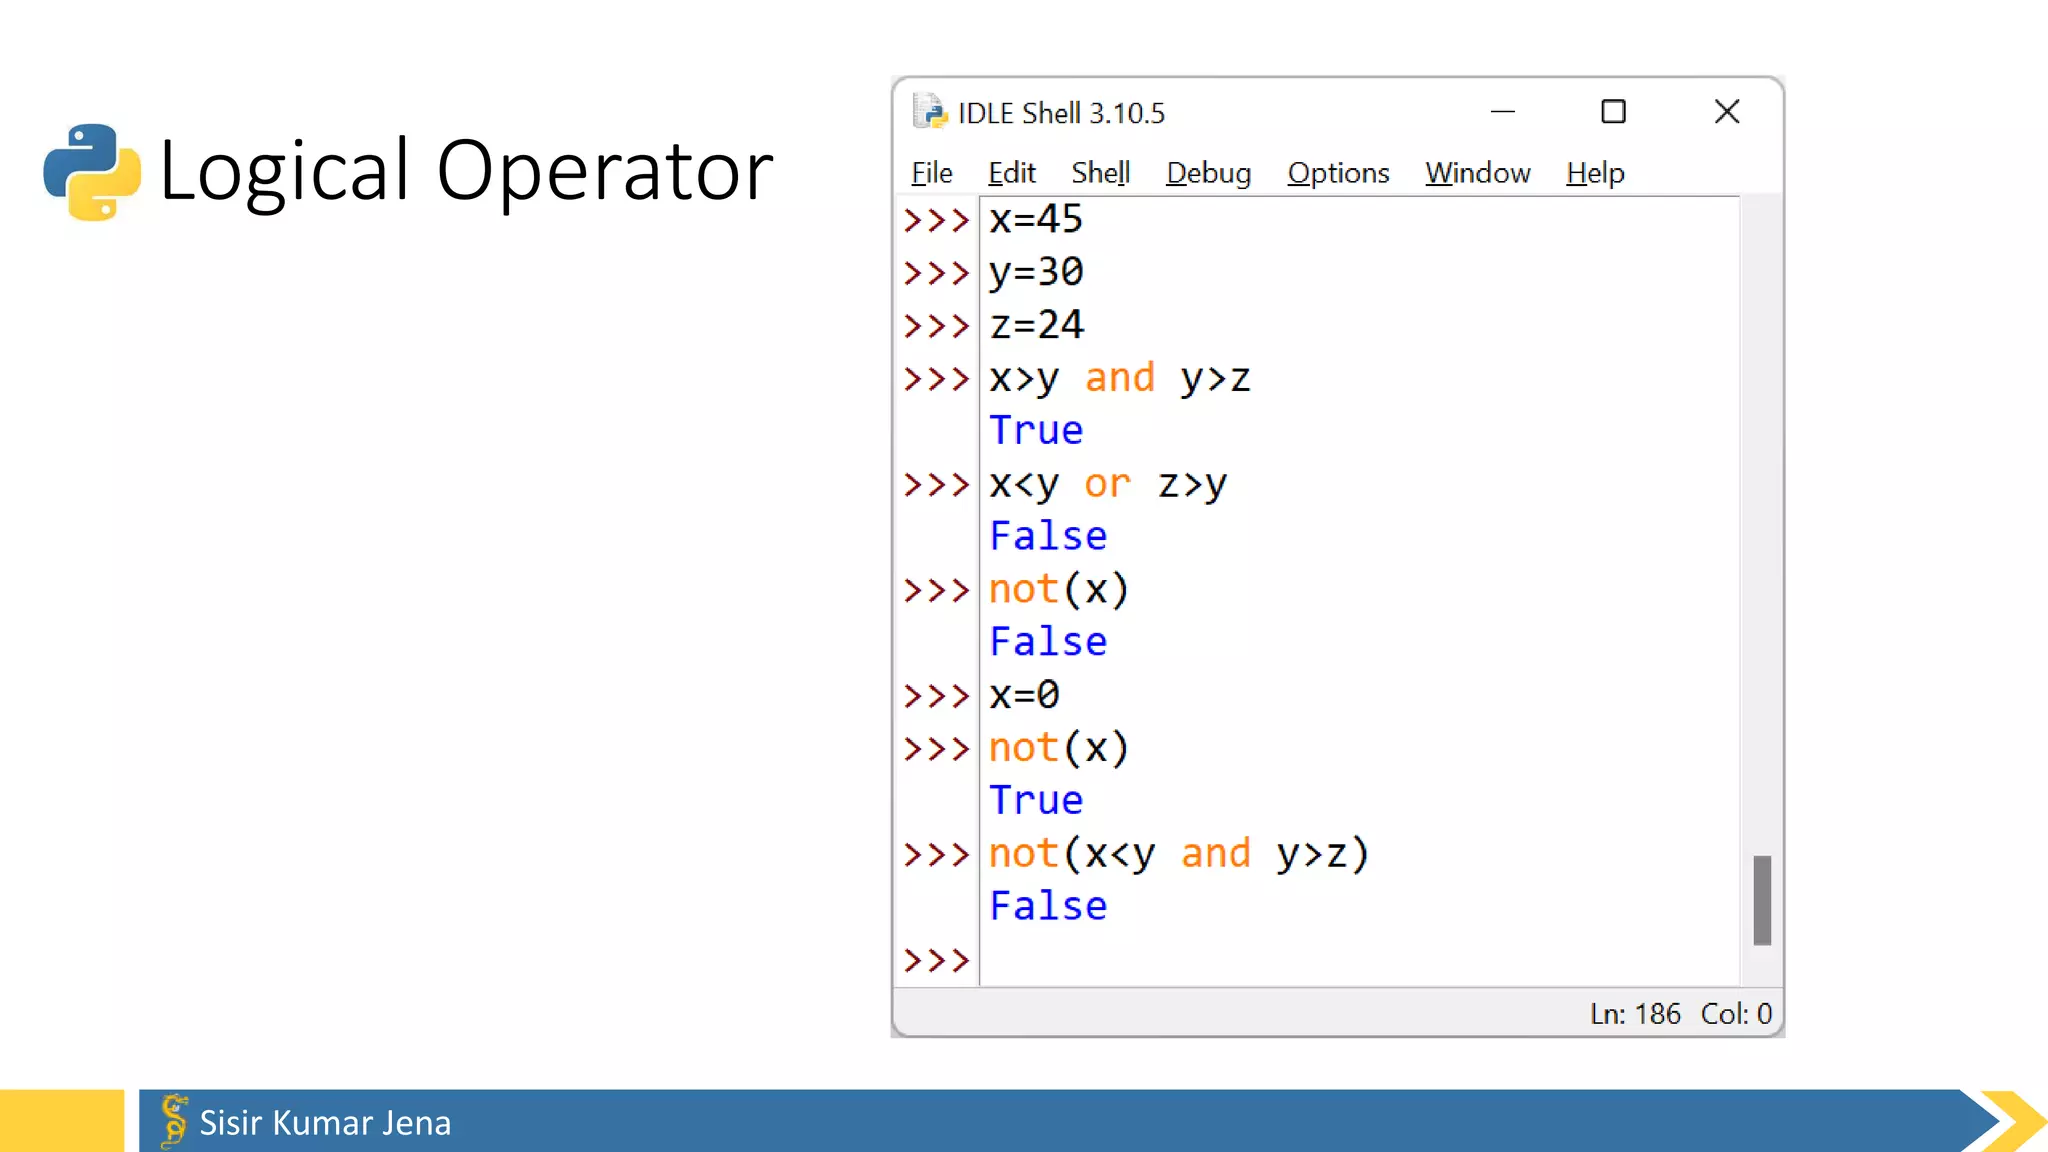Click the last False output

(x=1048, y=906)
